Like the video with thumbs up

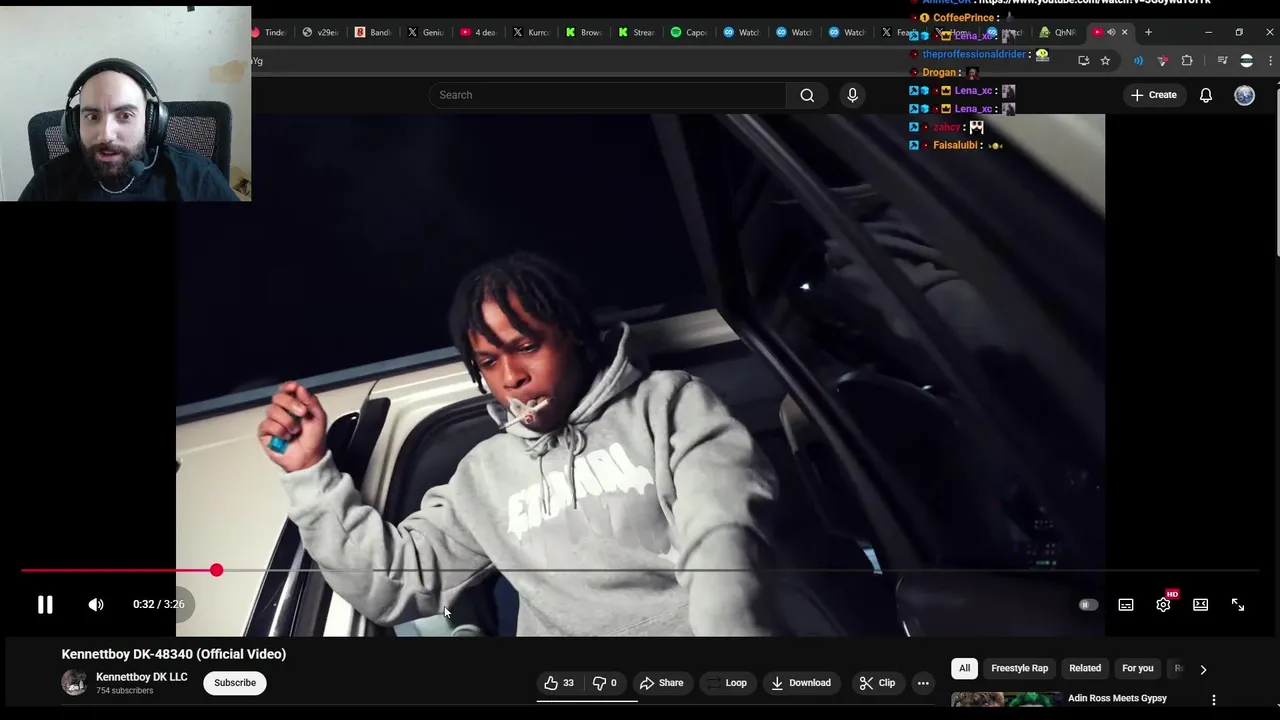click(559, 683)
